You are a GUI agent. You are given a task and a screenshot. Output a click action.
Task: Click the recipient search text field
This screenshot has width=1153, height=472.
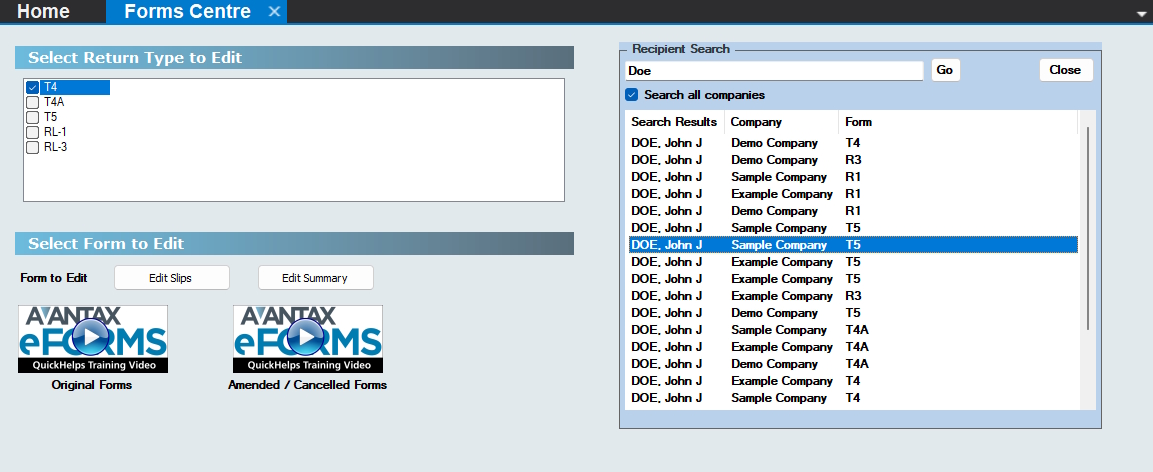pos(773,71)
